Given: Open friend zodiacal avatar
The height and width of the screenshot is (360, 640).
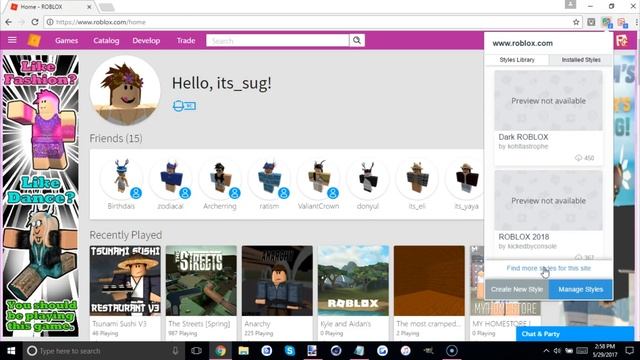Looking at the screenshot, I should coord(170,179).
